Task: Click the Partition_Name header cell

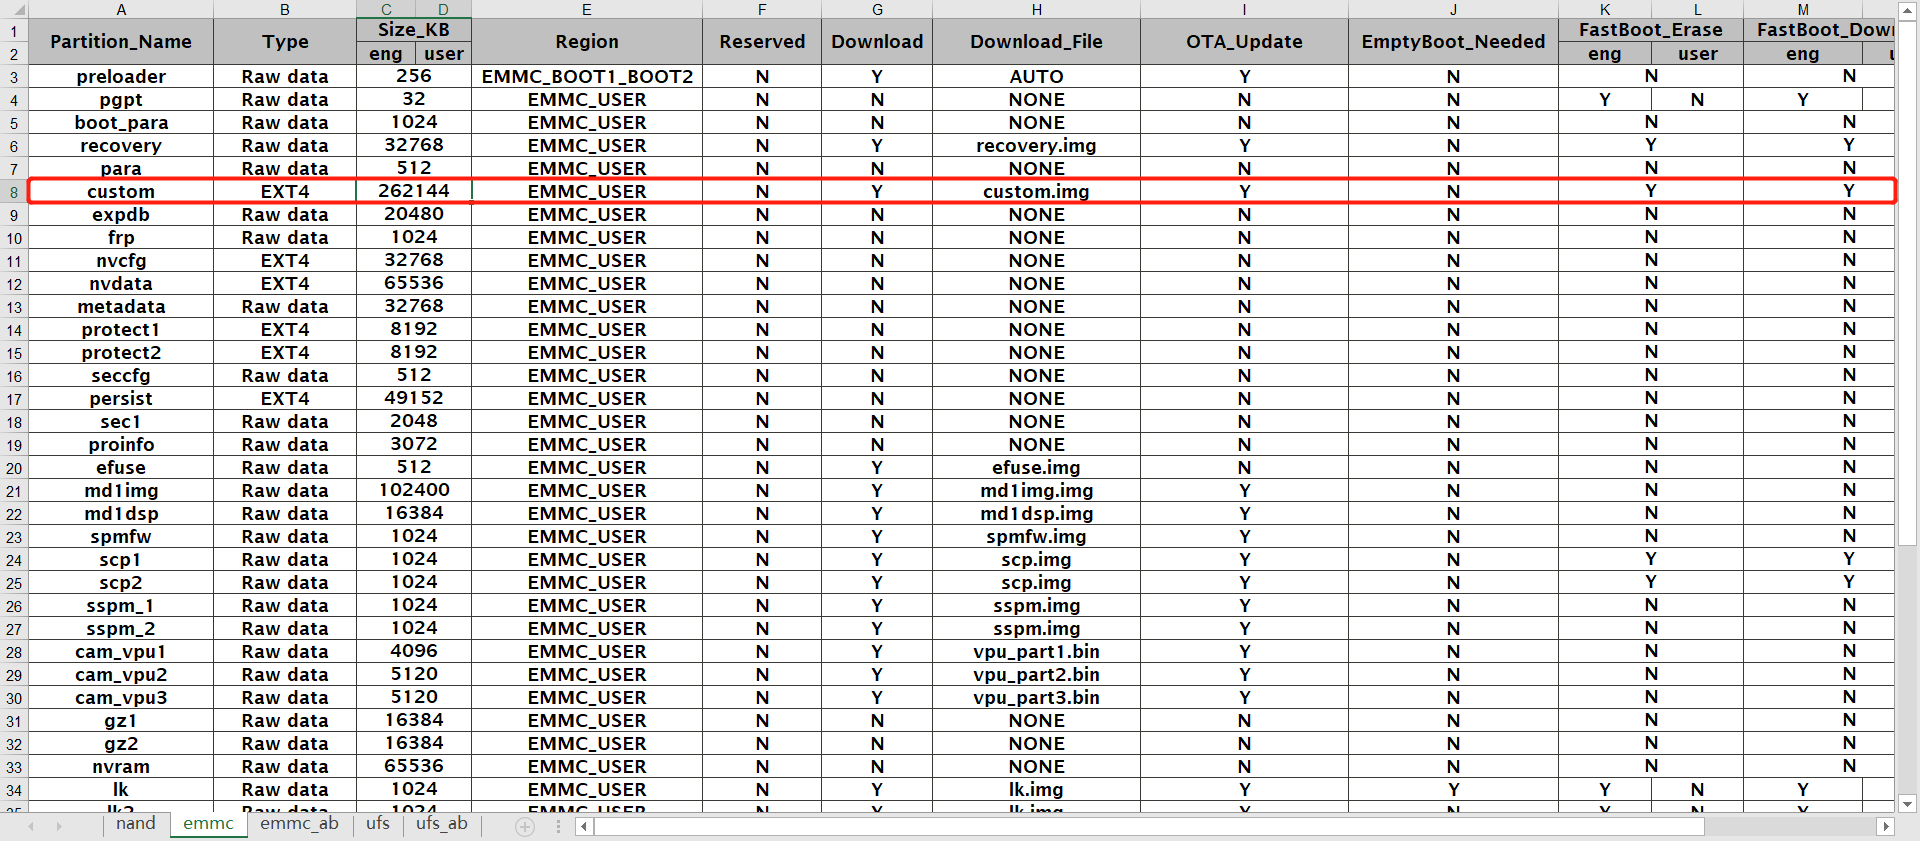Action: click(121, 42)
